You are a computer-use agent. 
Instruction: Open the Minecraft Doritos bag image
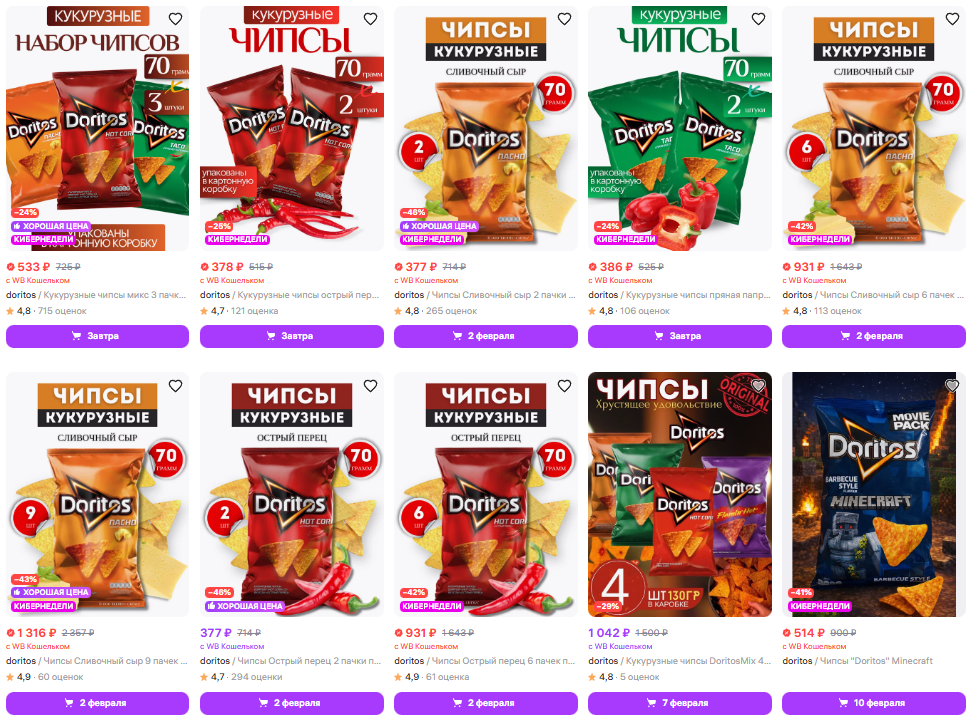(873, 495)
